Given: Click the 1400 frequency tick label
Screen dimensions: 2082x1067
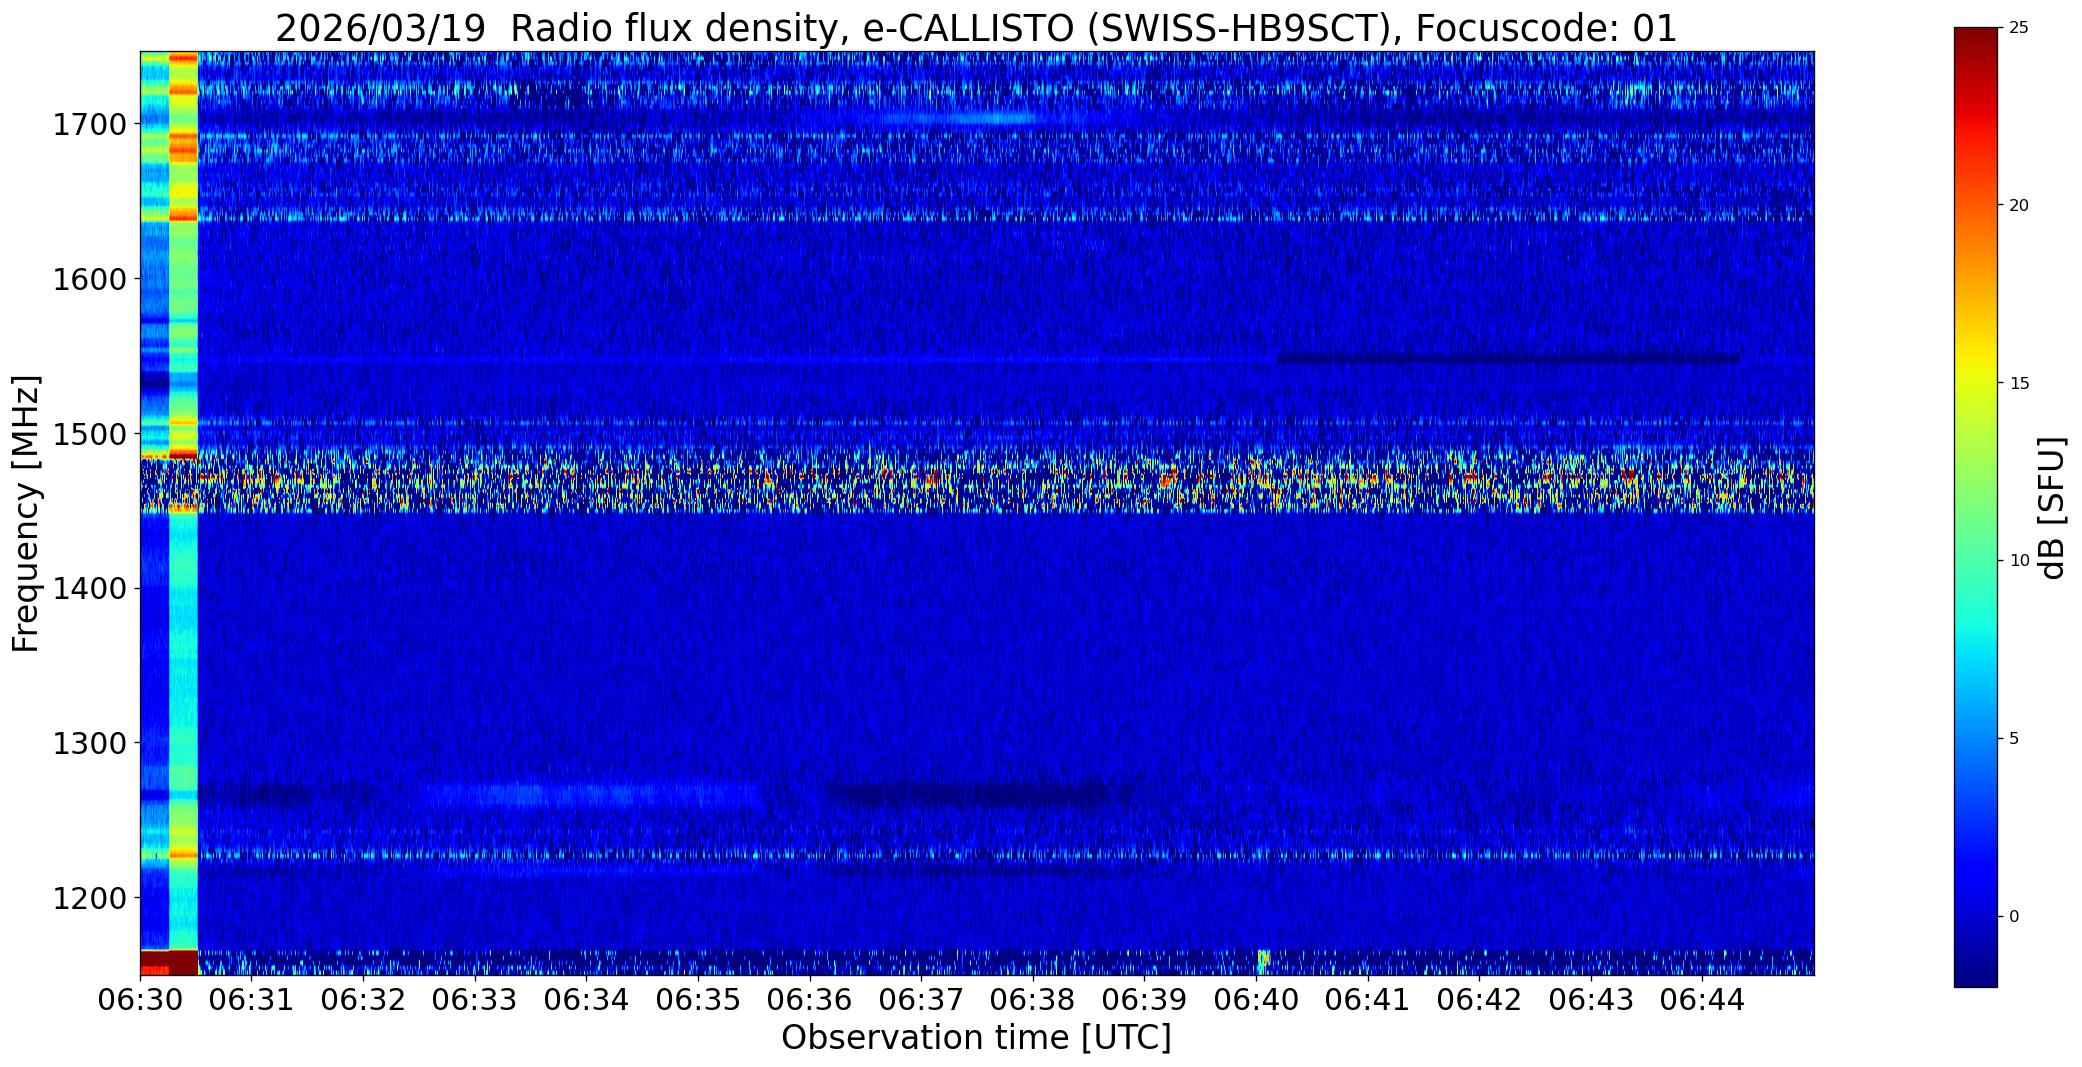Looking at the screenshot, I should pyautogui.click(x=89, y=588).
